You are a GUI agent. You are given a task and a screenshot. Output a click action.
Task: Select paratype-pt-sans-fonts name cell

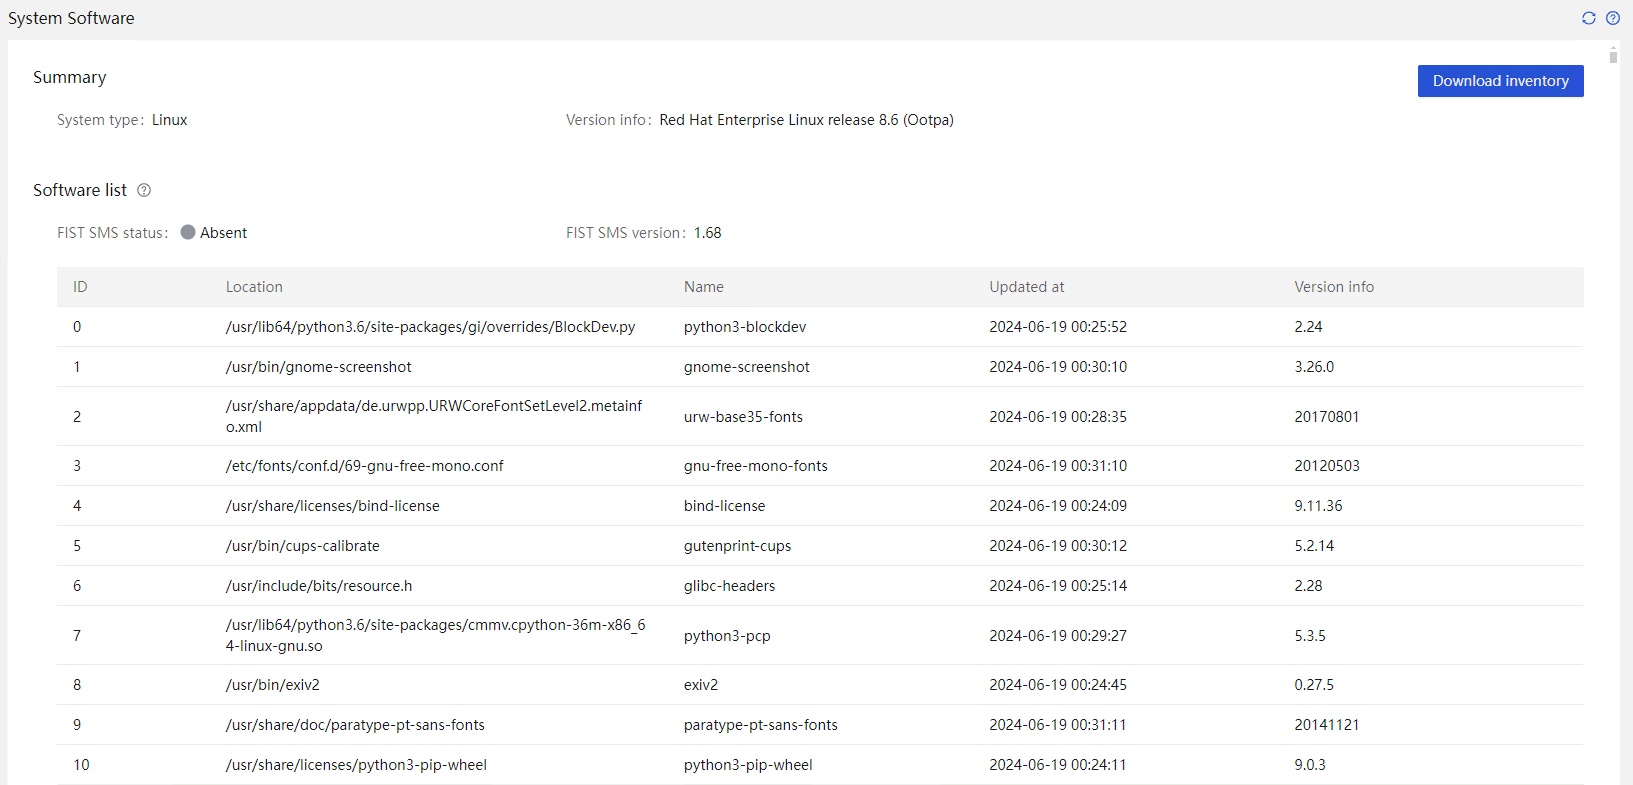click(x=761, y=725)
